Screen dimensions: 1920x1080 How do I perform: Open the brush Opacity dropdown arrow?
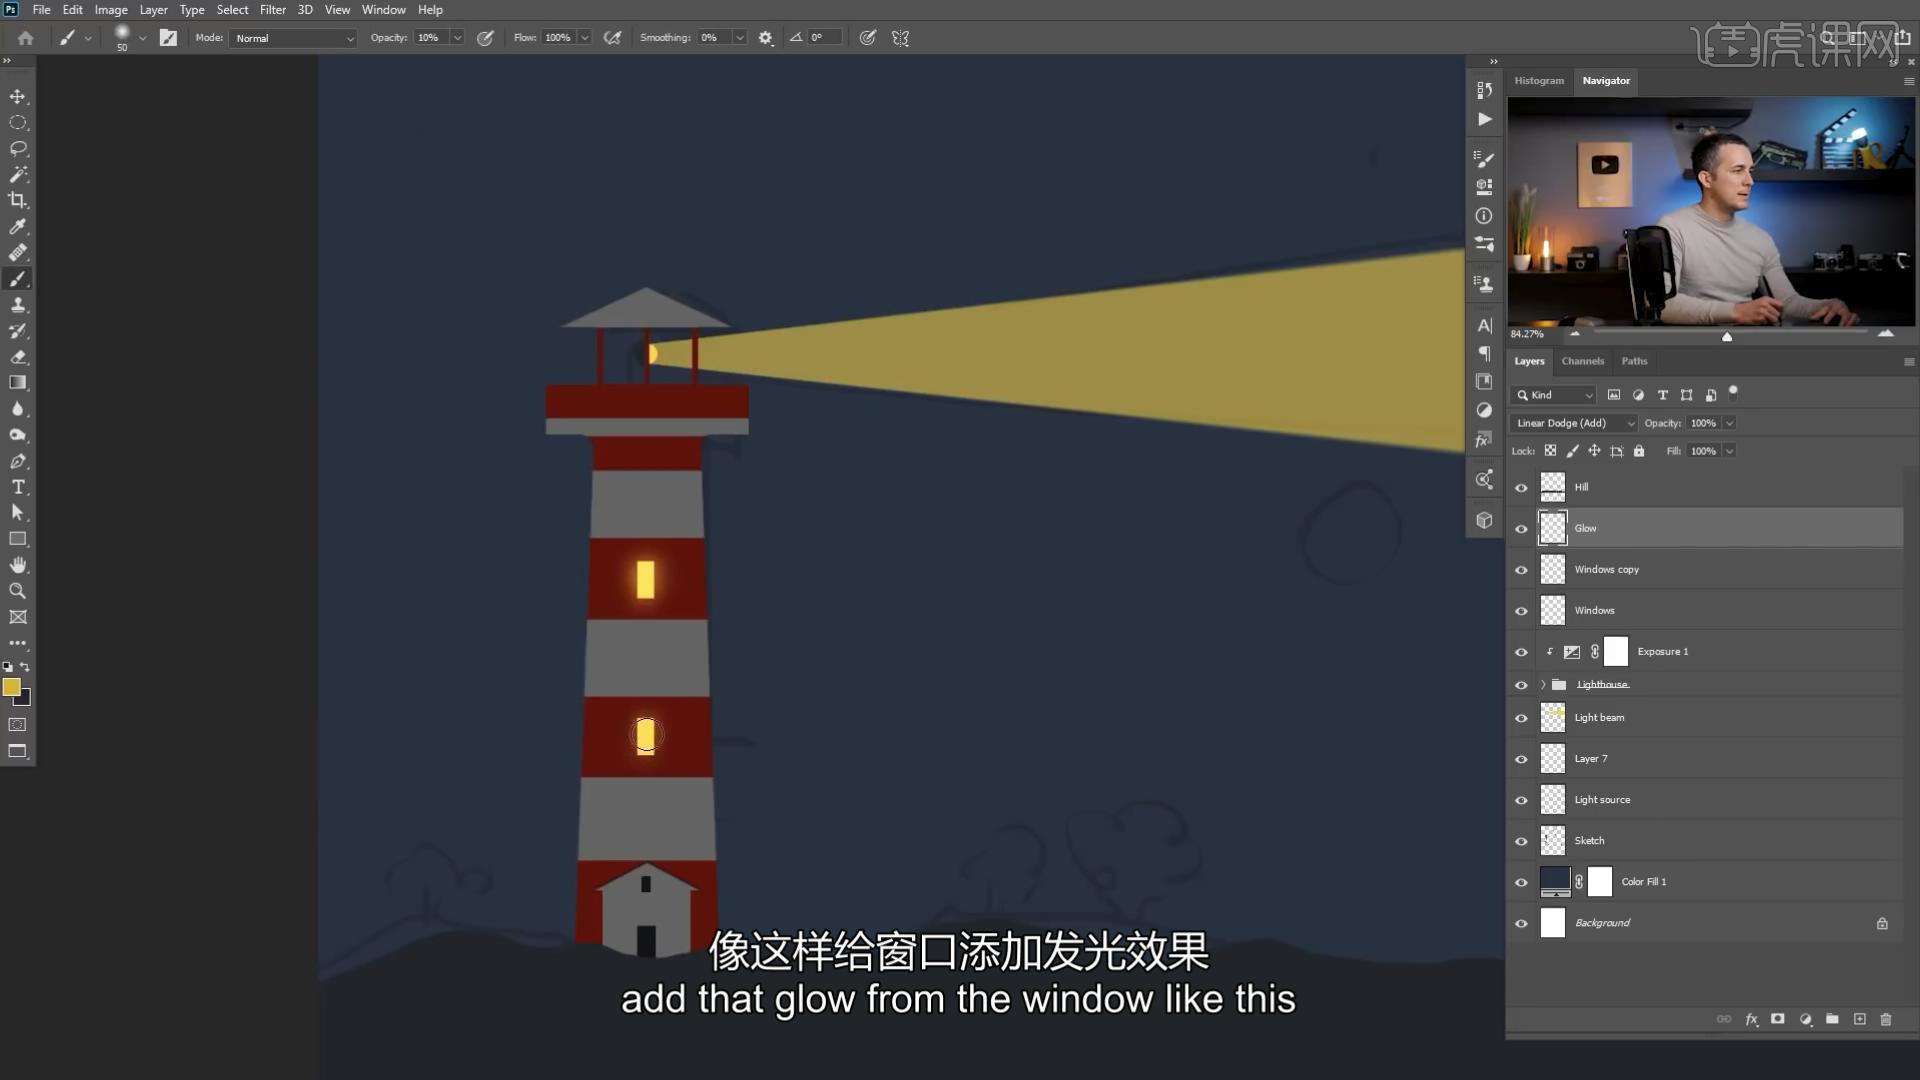457,38
